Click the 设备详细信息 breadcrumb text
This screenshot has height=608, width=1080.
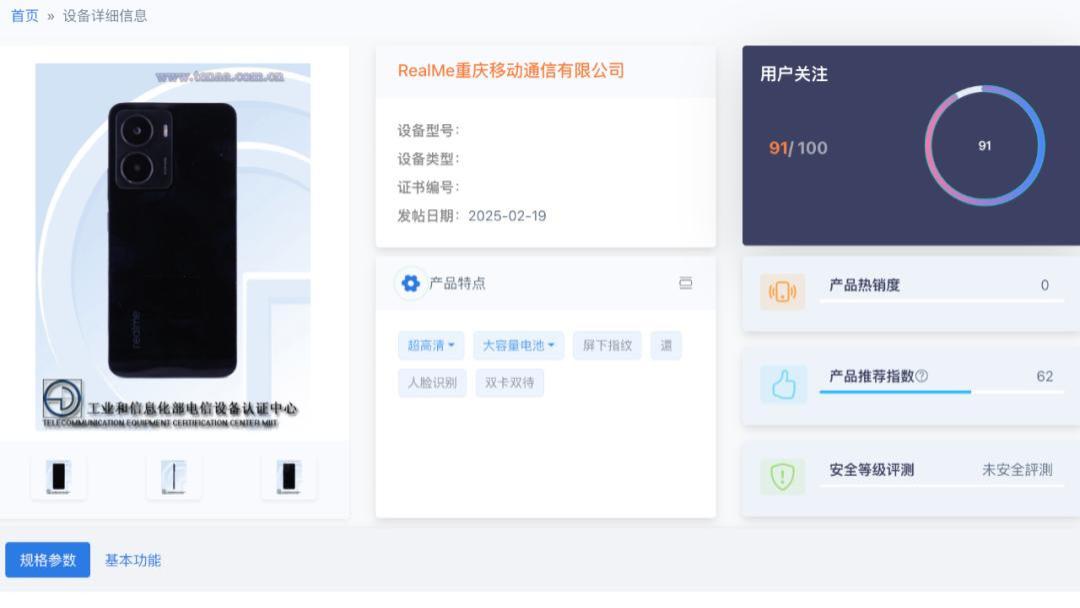105,16
